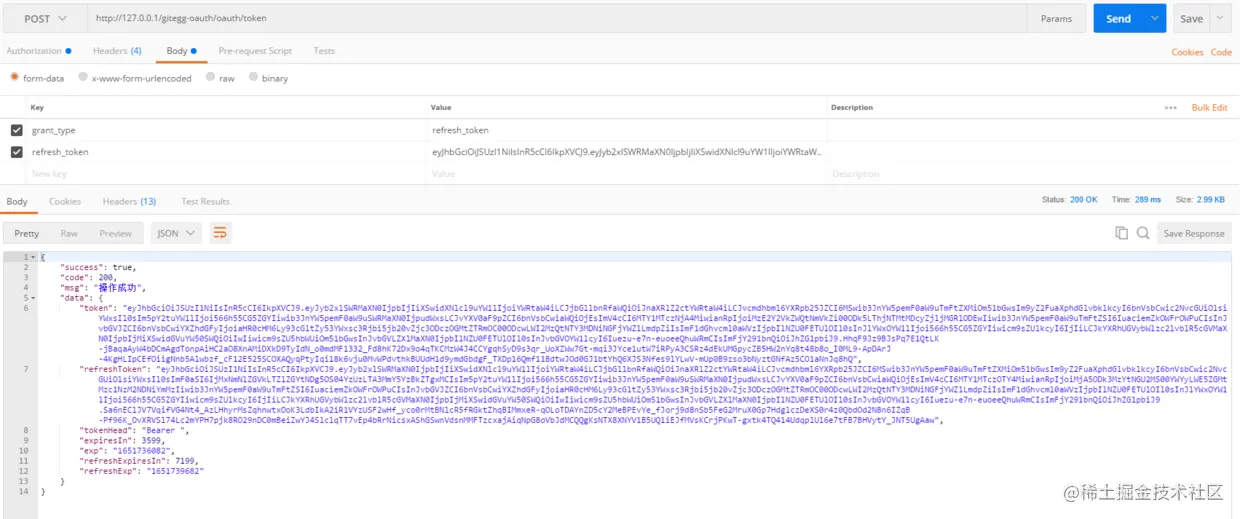The width and height of the screenshot is (1240, 519).
Task: Enable or disable the grant_type row checkbox
Action: 17,131
